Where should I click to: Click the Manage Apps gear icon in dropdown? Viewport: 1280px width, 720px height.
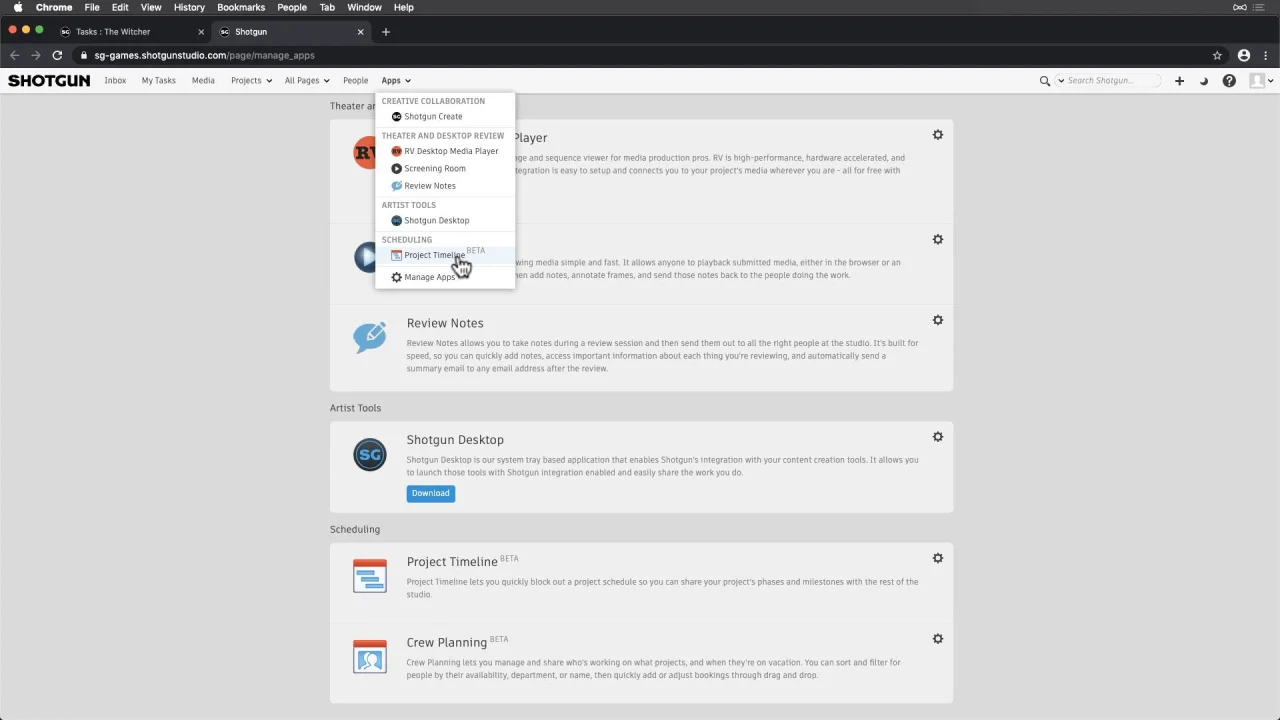[396, 277]
